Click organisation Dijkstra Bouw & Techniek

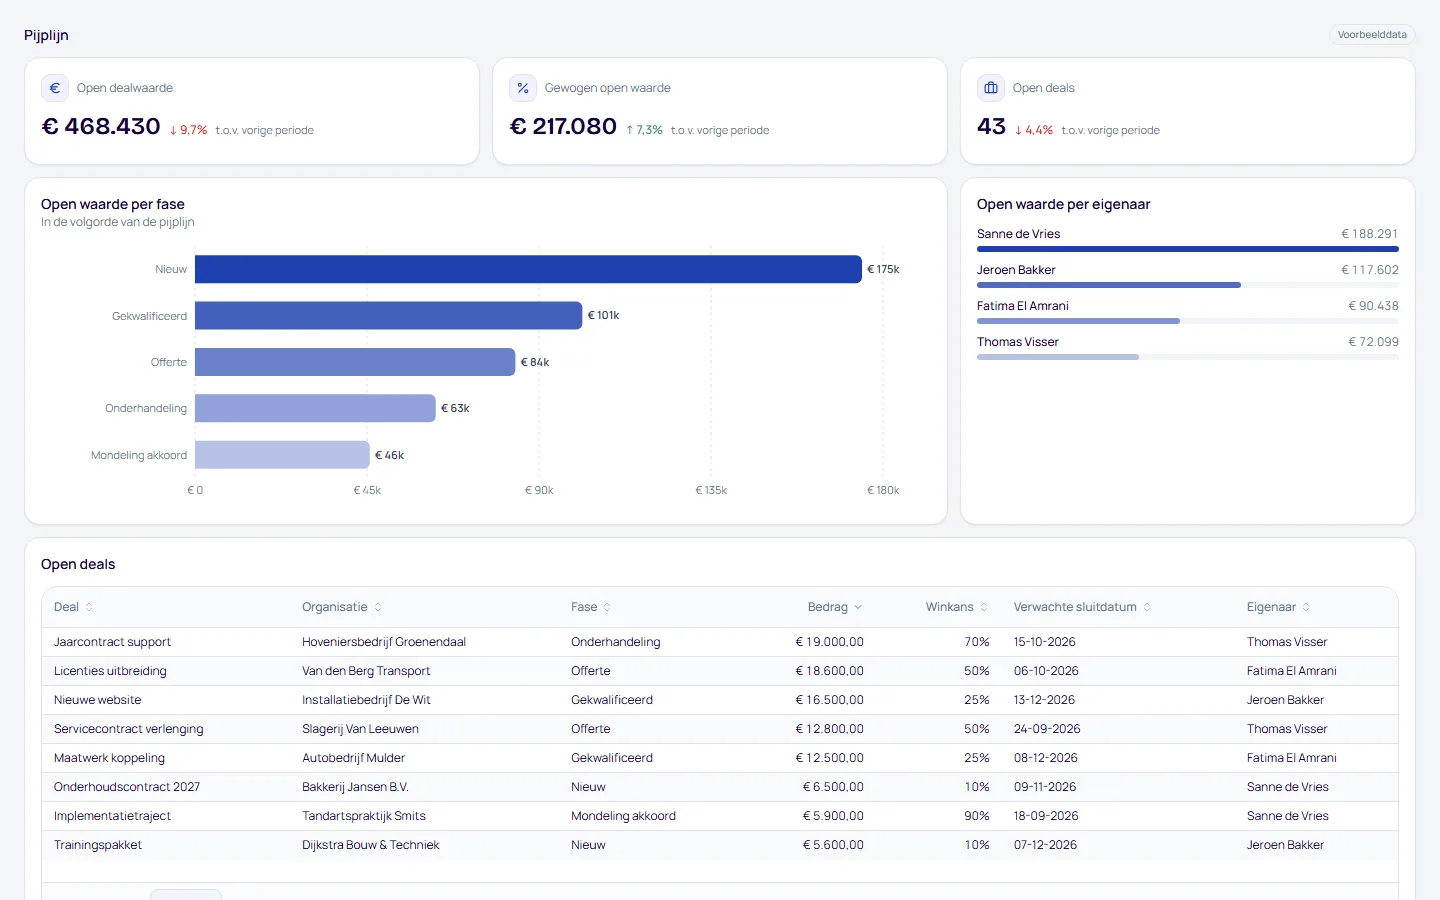click(371, 845)
